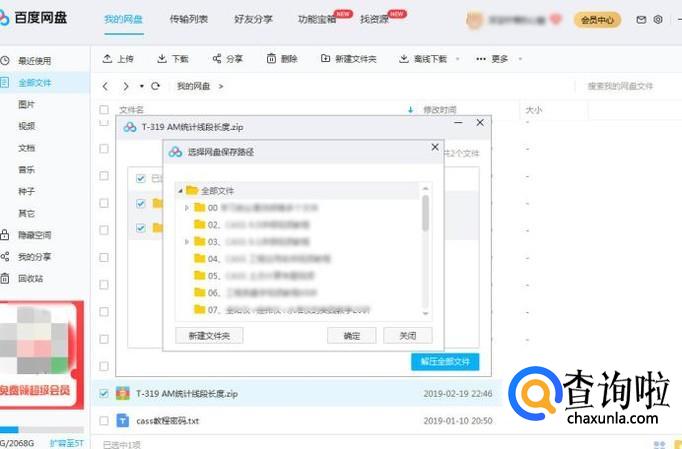Click the 全部文件 root folder icon
The image size is (682, 449).
pyautogui.click(x=192, y=190)
